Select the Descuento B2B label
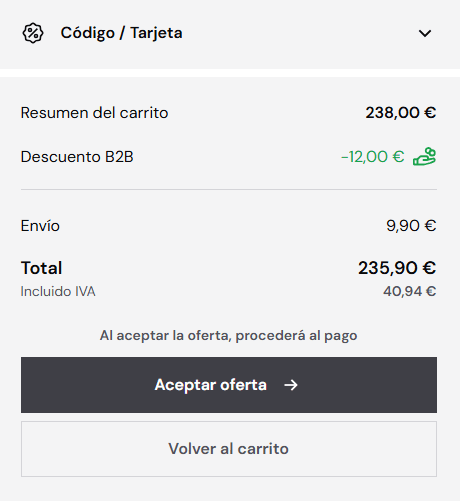Viewport: 460px width, 502px height. pyautogui.click(x=77, y=157)
